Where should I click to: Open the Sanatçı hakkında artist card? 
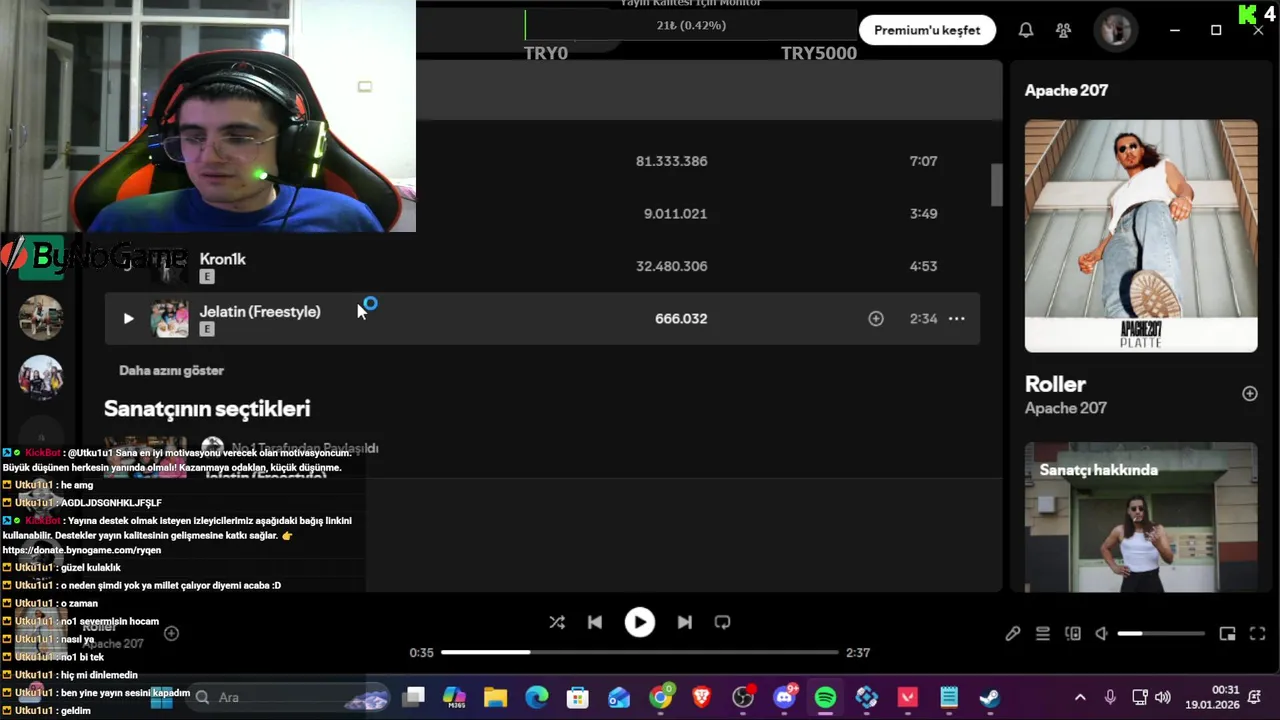[x=1141, y=517]
